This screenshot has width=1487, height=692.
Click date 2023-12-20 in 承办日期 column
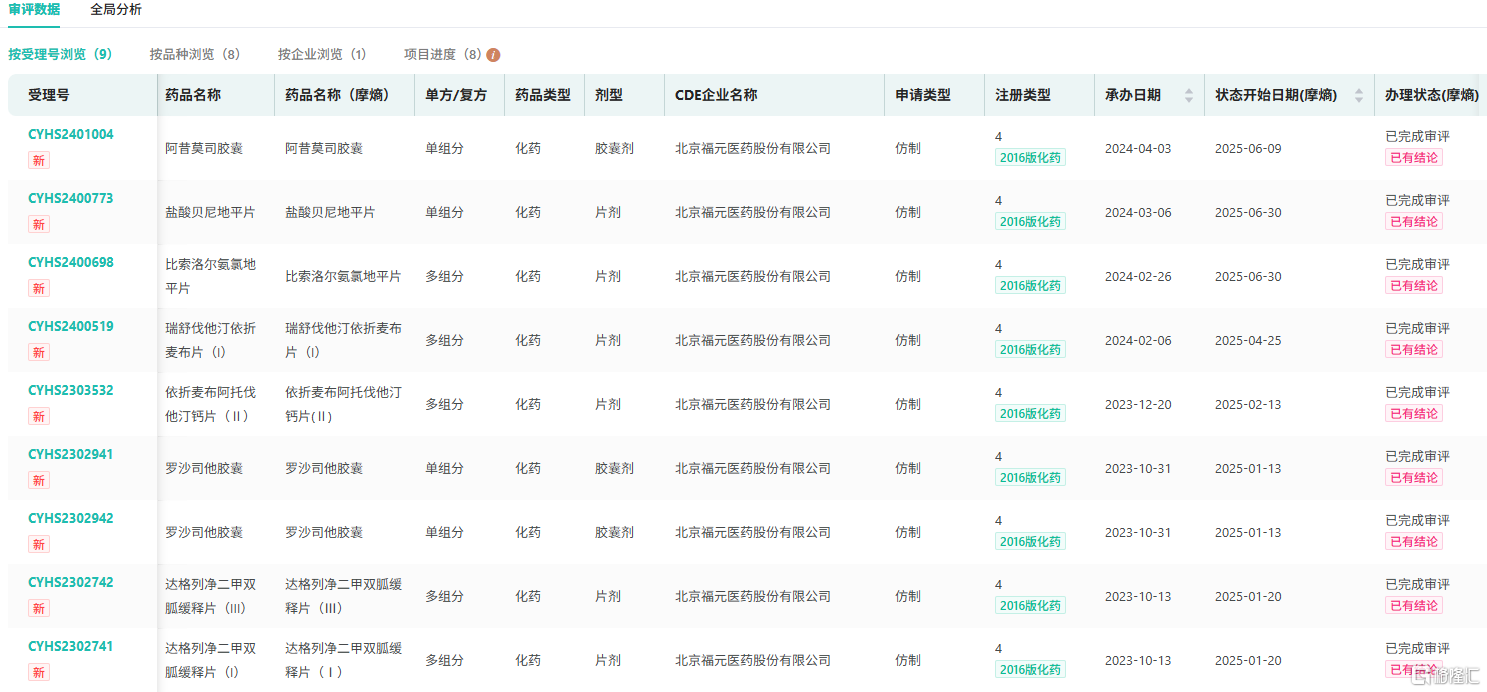click(x=1138, y=404)
